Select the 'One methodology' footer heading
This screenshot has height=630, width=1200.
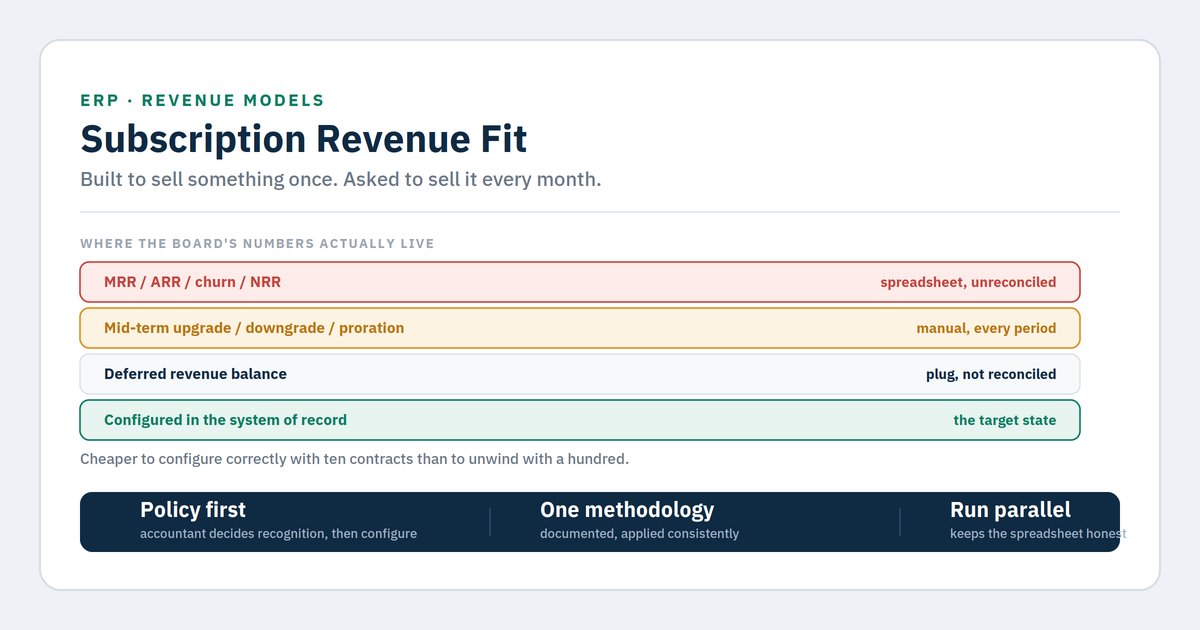click(x=627, y=510)
